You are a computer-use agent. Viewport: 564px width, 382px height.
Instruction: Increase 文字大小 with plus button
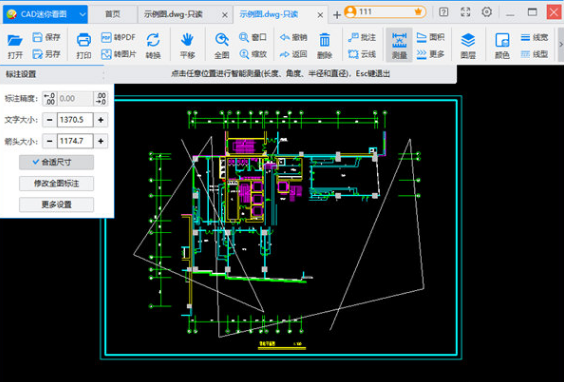(101, 120)
